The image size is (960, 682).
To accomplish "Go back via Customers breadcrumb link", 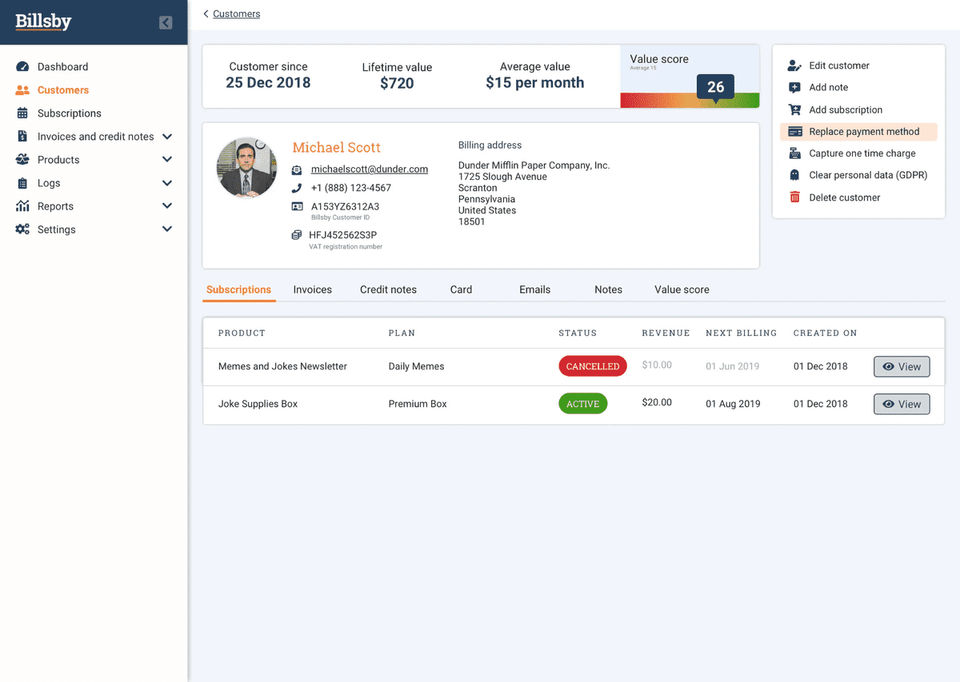I will [x=236, y=13].
